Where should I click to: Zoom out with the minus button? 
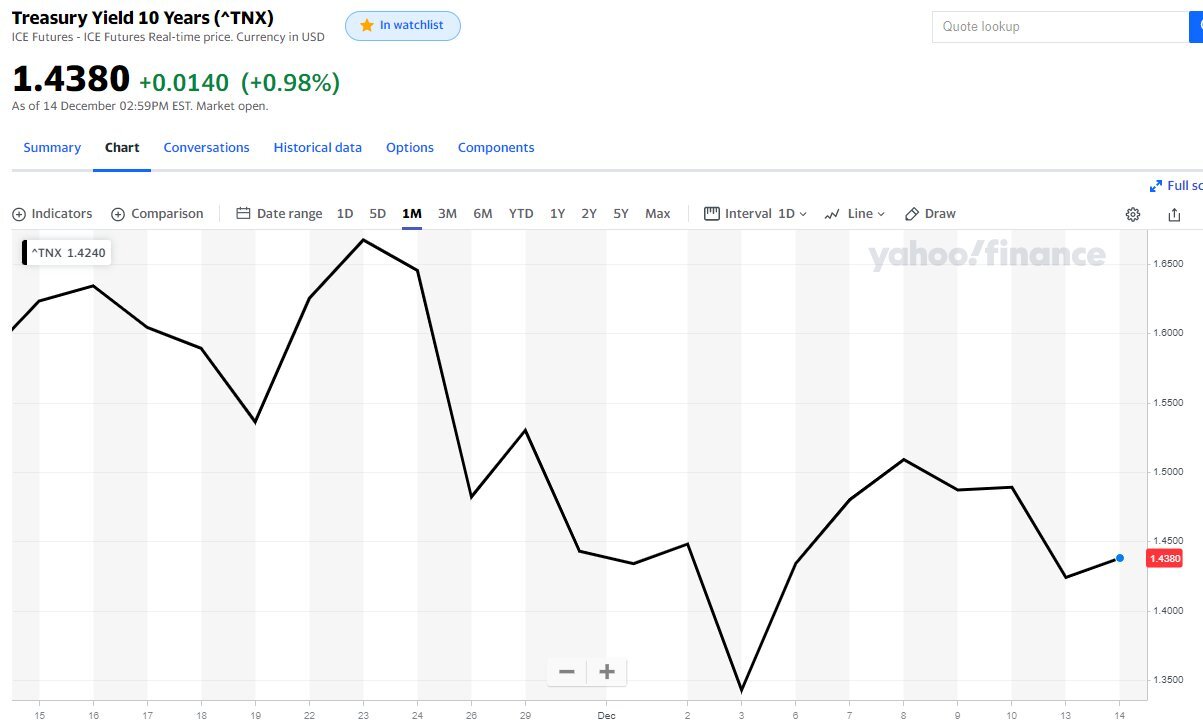[x=566, y=671]
